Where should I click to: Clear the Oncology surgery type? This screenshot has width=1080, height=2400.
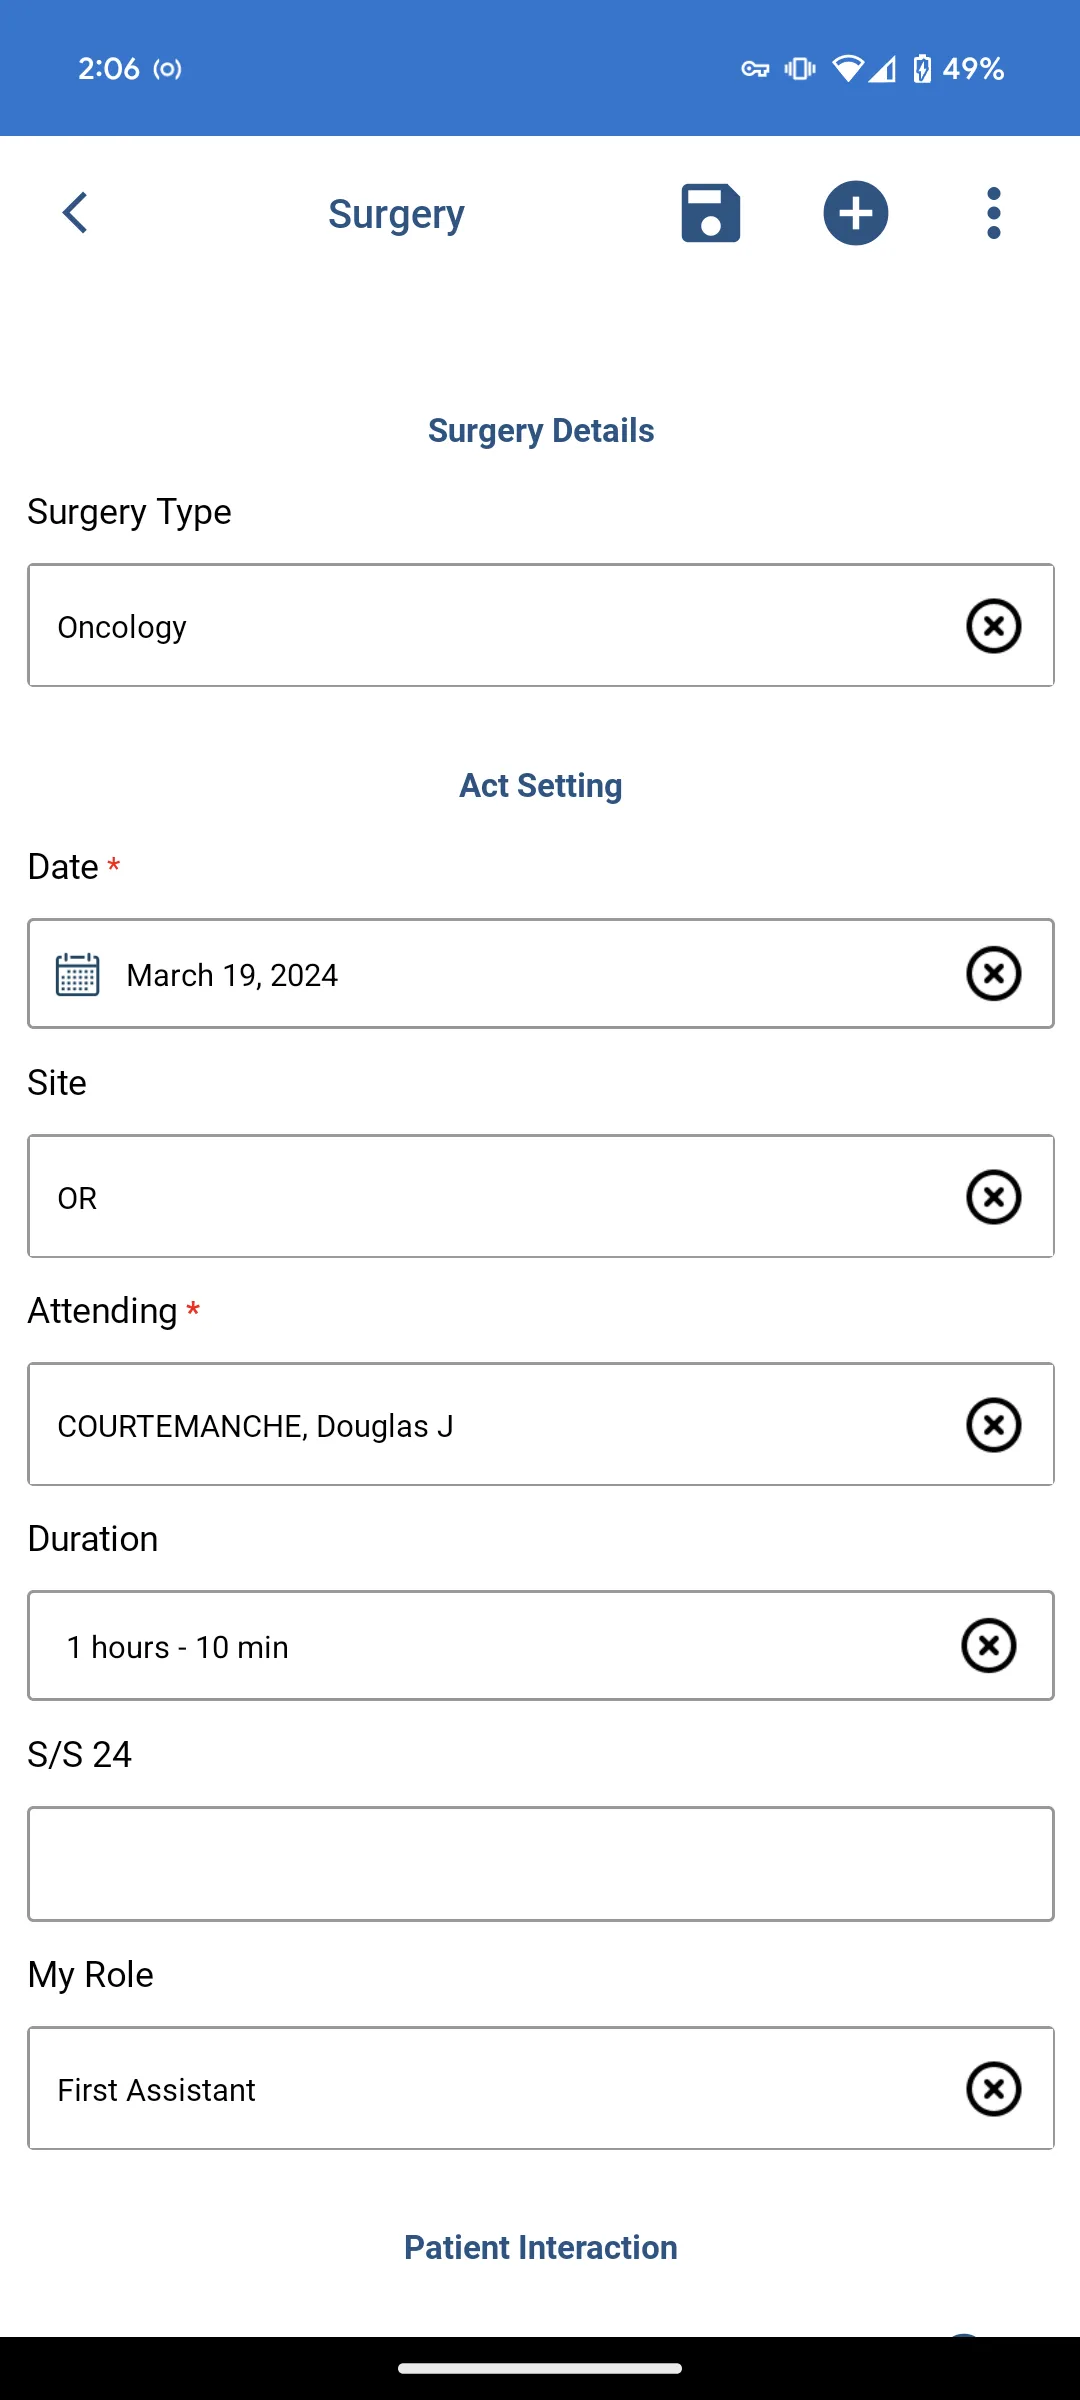point(993,626)
